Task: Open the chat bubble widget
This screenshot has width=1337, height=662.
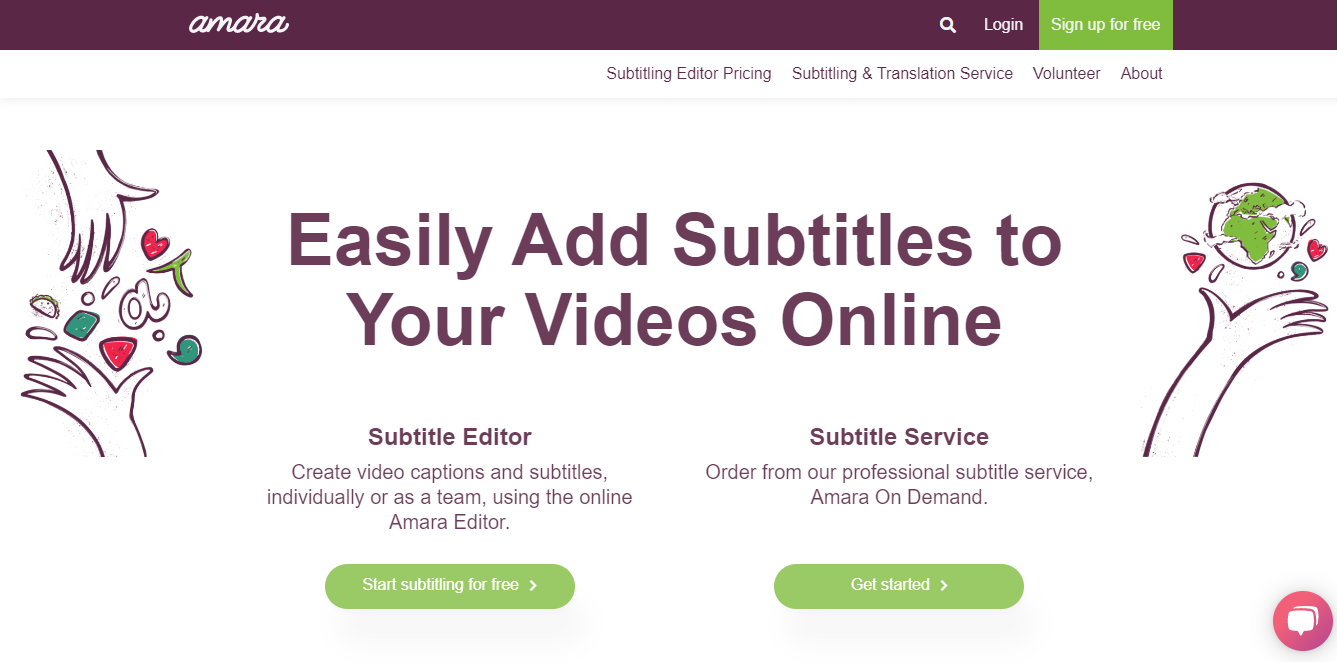Action: 1302,621
